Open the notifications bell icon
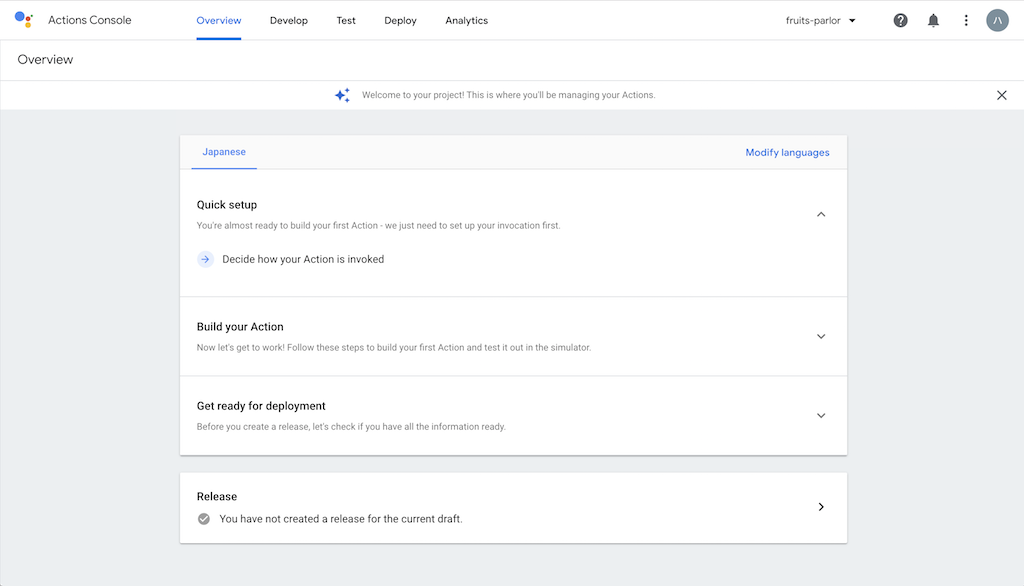The width and height of the screenshot is (1024, 586). [x=933, y=20]
